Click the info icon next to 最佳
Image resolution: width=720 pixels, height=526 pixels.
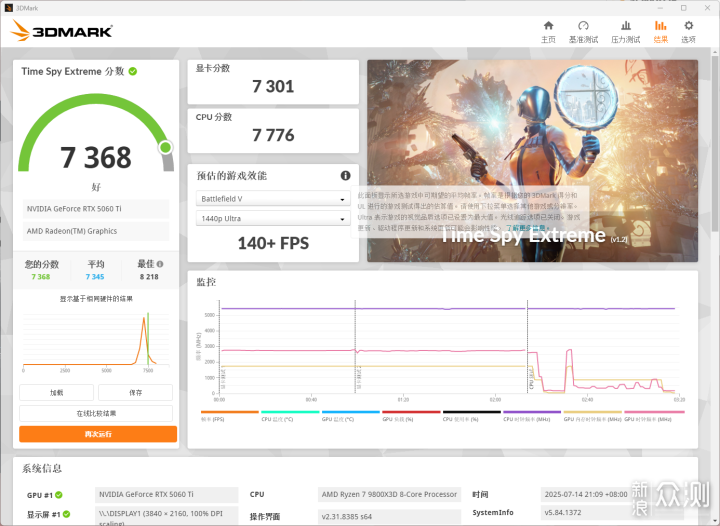pyautogui.click(x=160, y=264)
